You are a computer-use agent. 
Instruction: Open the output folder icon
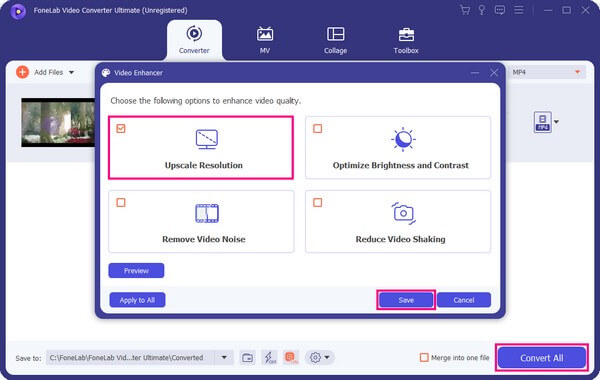click(x=248, y=358)
